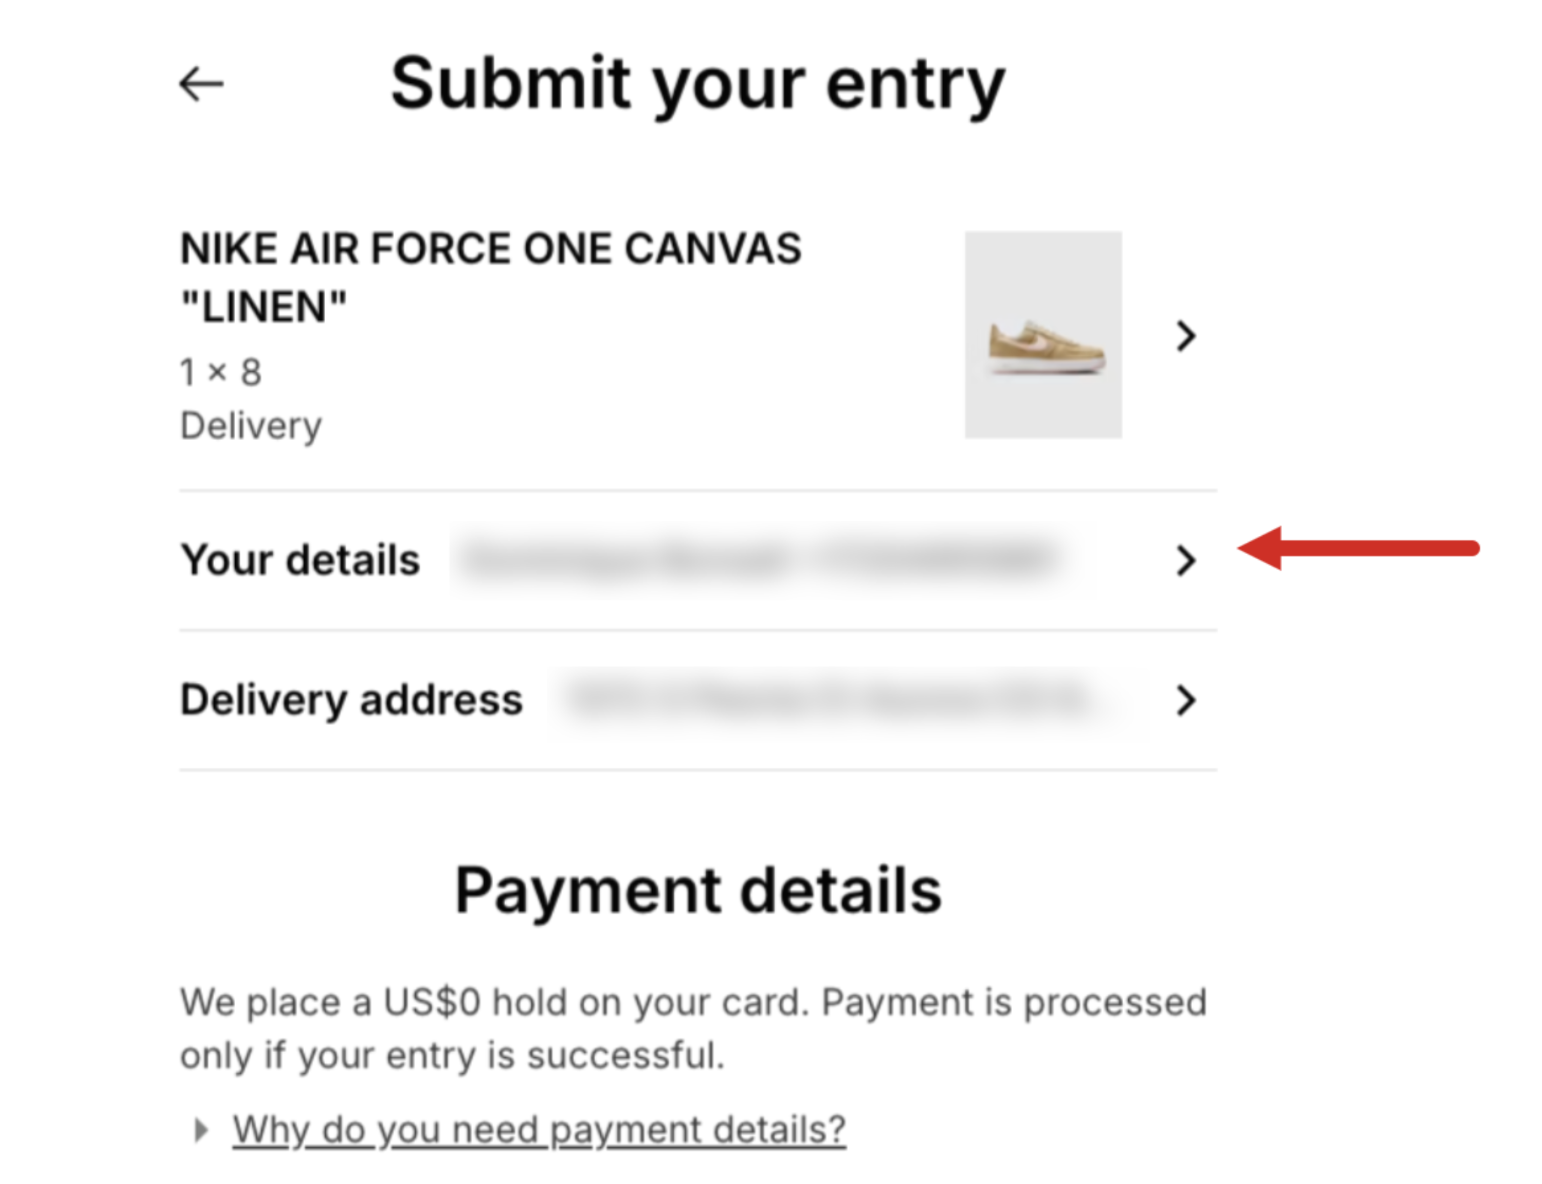Open the "Why do you need payment details?" link
1542x1184 pixels.
coord(539,1130)
